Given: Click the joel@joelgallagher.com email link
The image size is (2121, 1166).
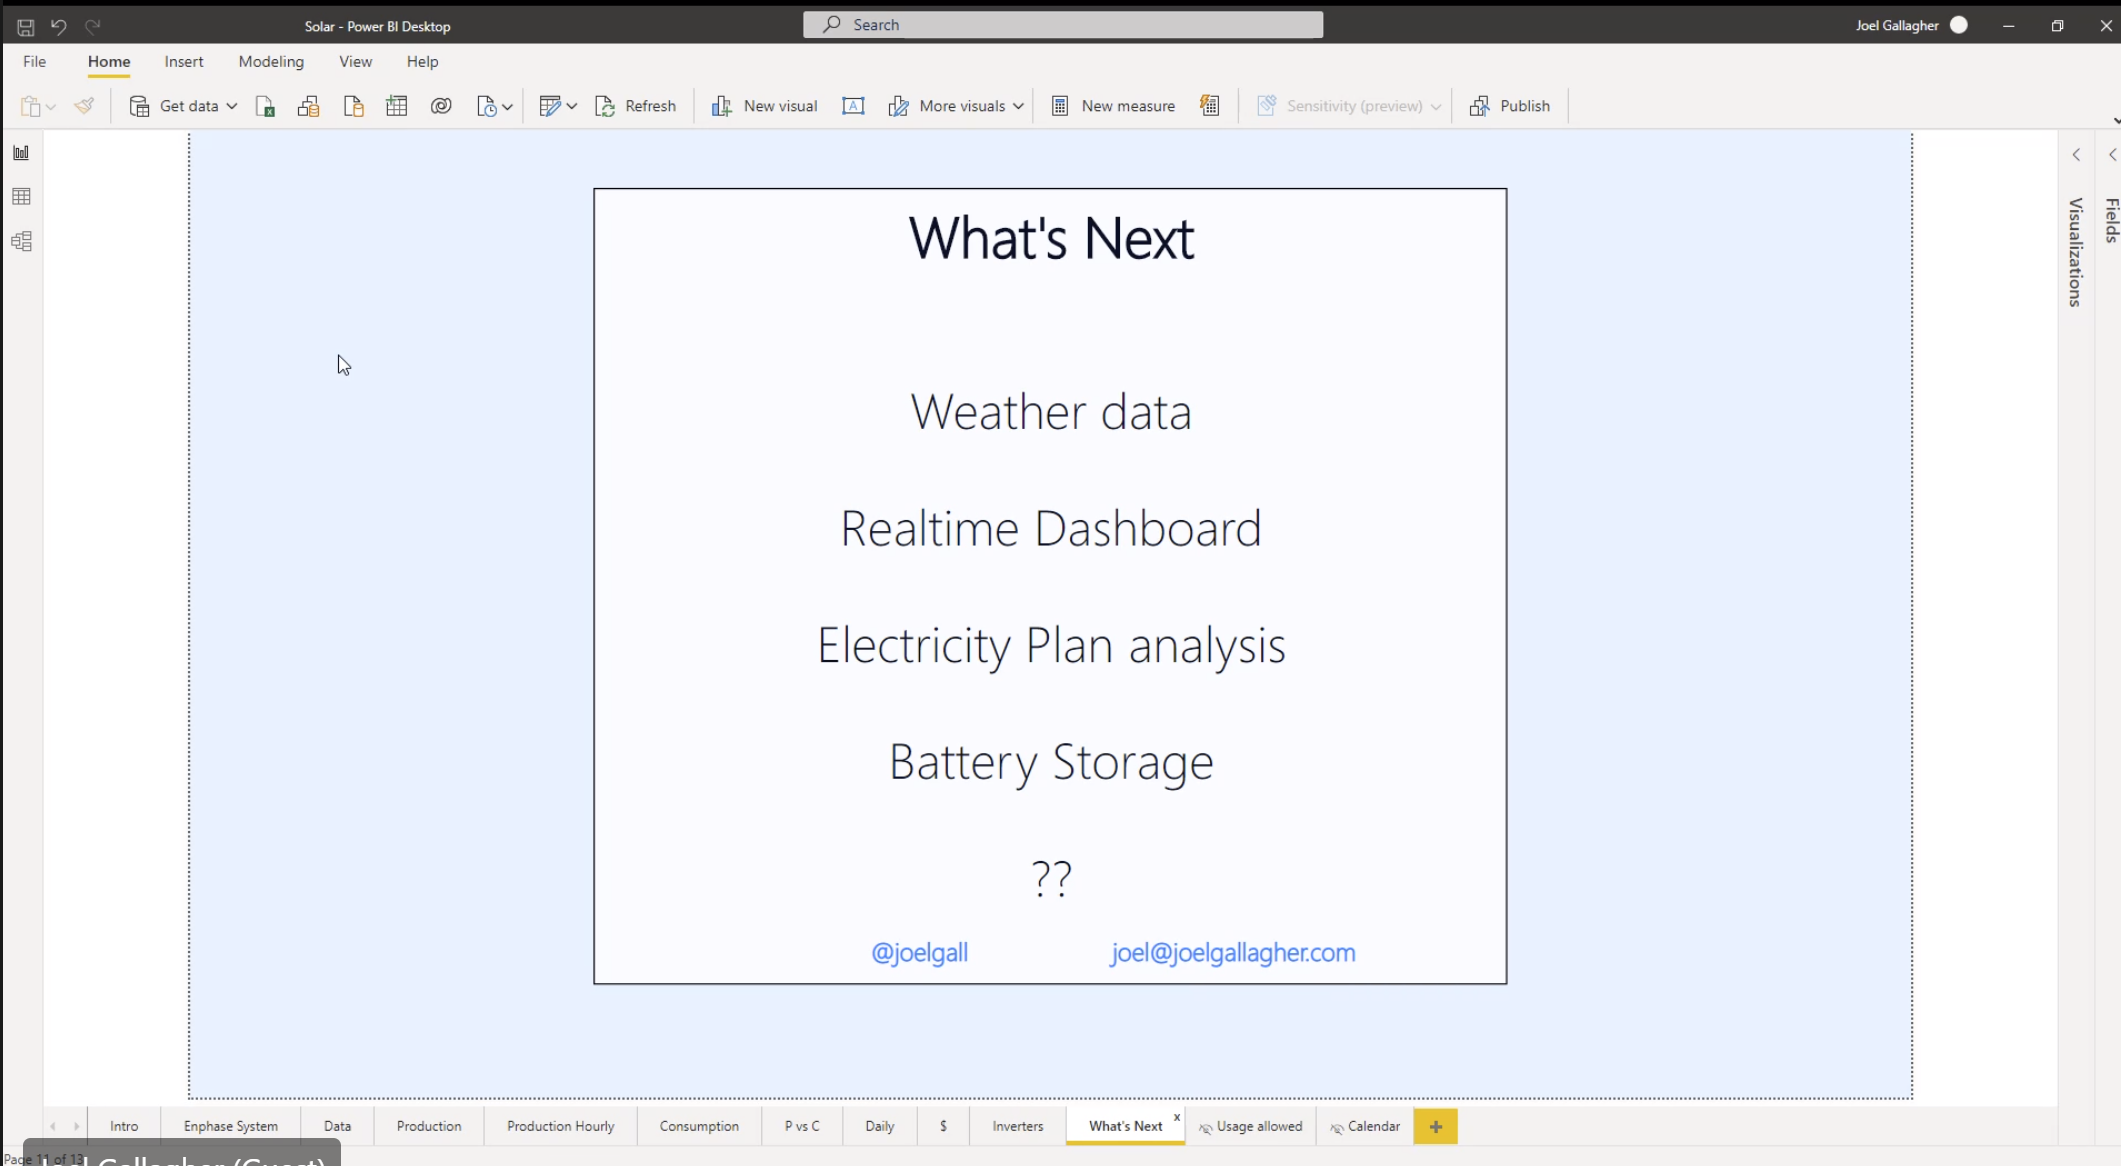Looking at the screenshot, I should pos(1233,953).
